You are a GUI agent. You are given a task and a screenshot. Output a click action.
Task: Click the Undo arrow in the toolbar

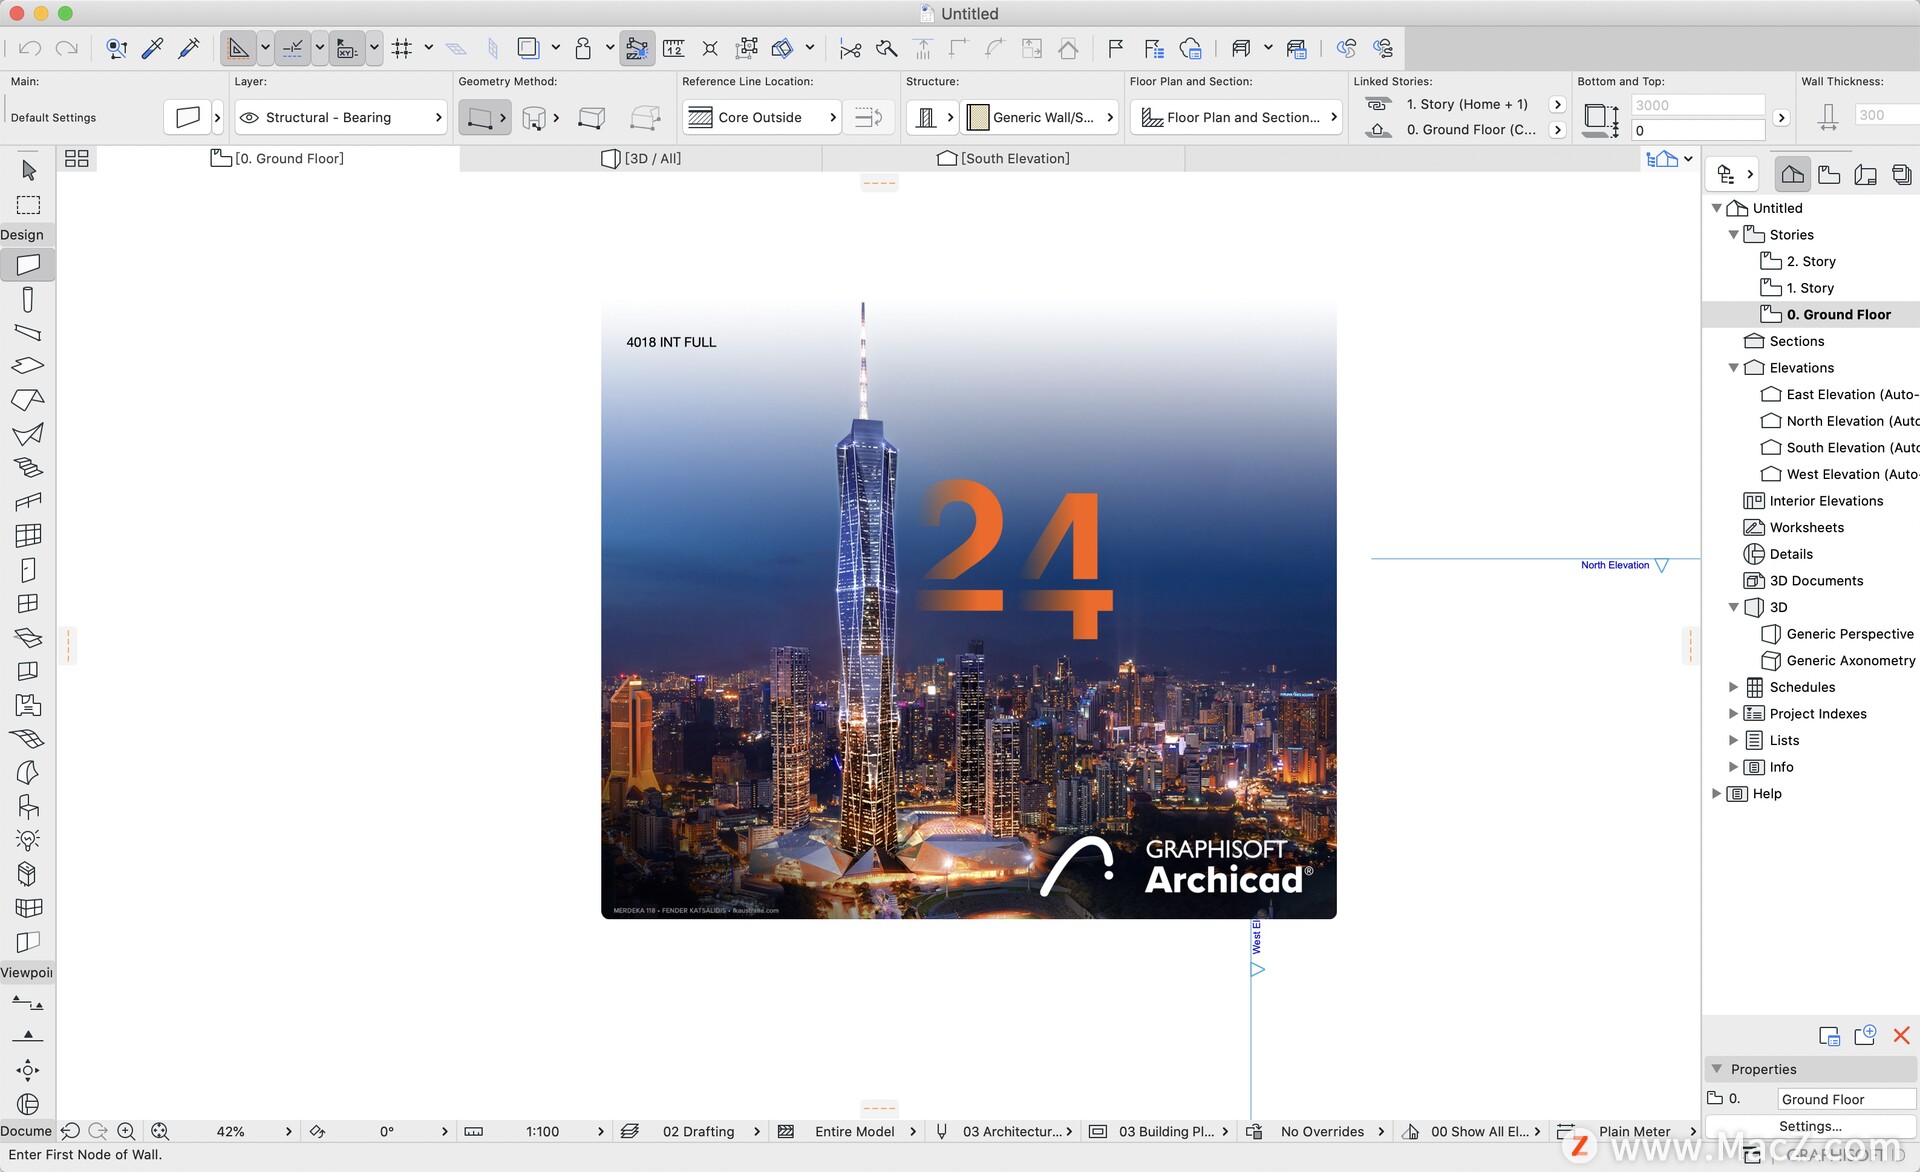30,48
